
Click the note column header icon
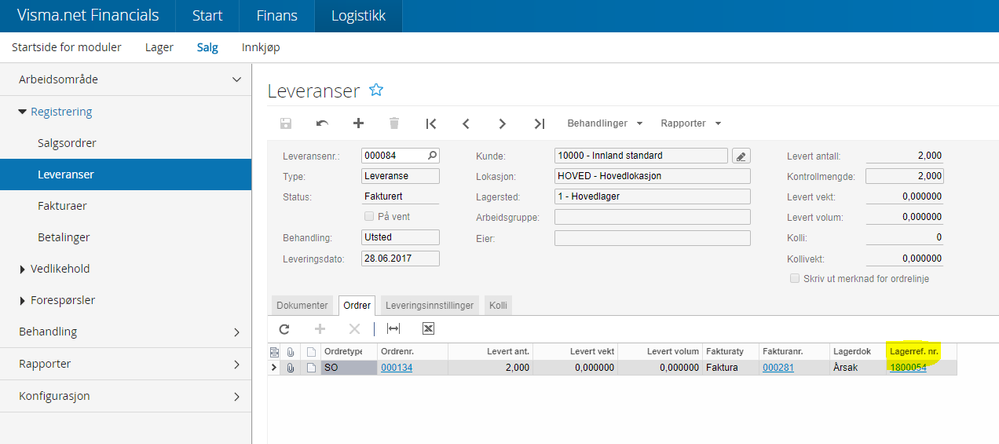pos(312,352)
